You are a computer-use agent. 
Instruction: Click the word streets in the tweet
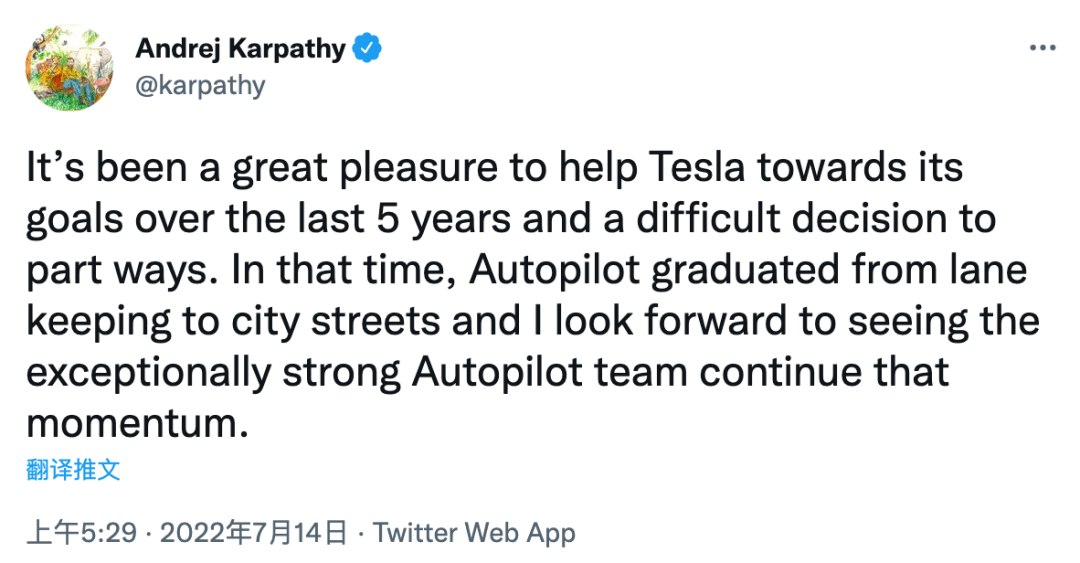click(376, 322)
